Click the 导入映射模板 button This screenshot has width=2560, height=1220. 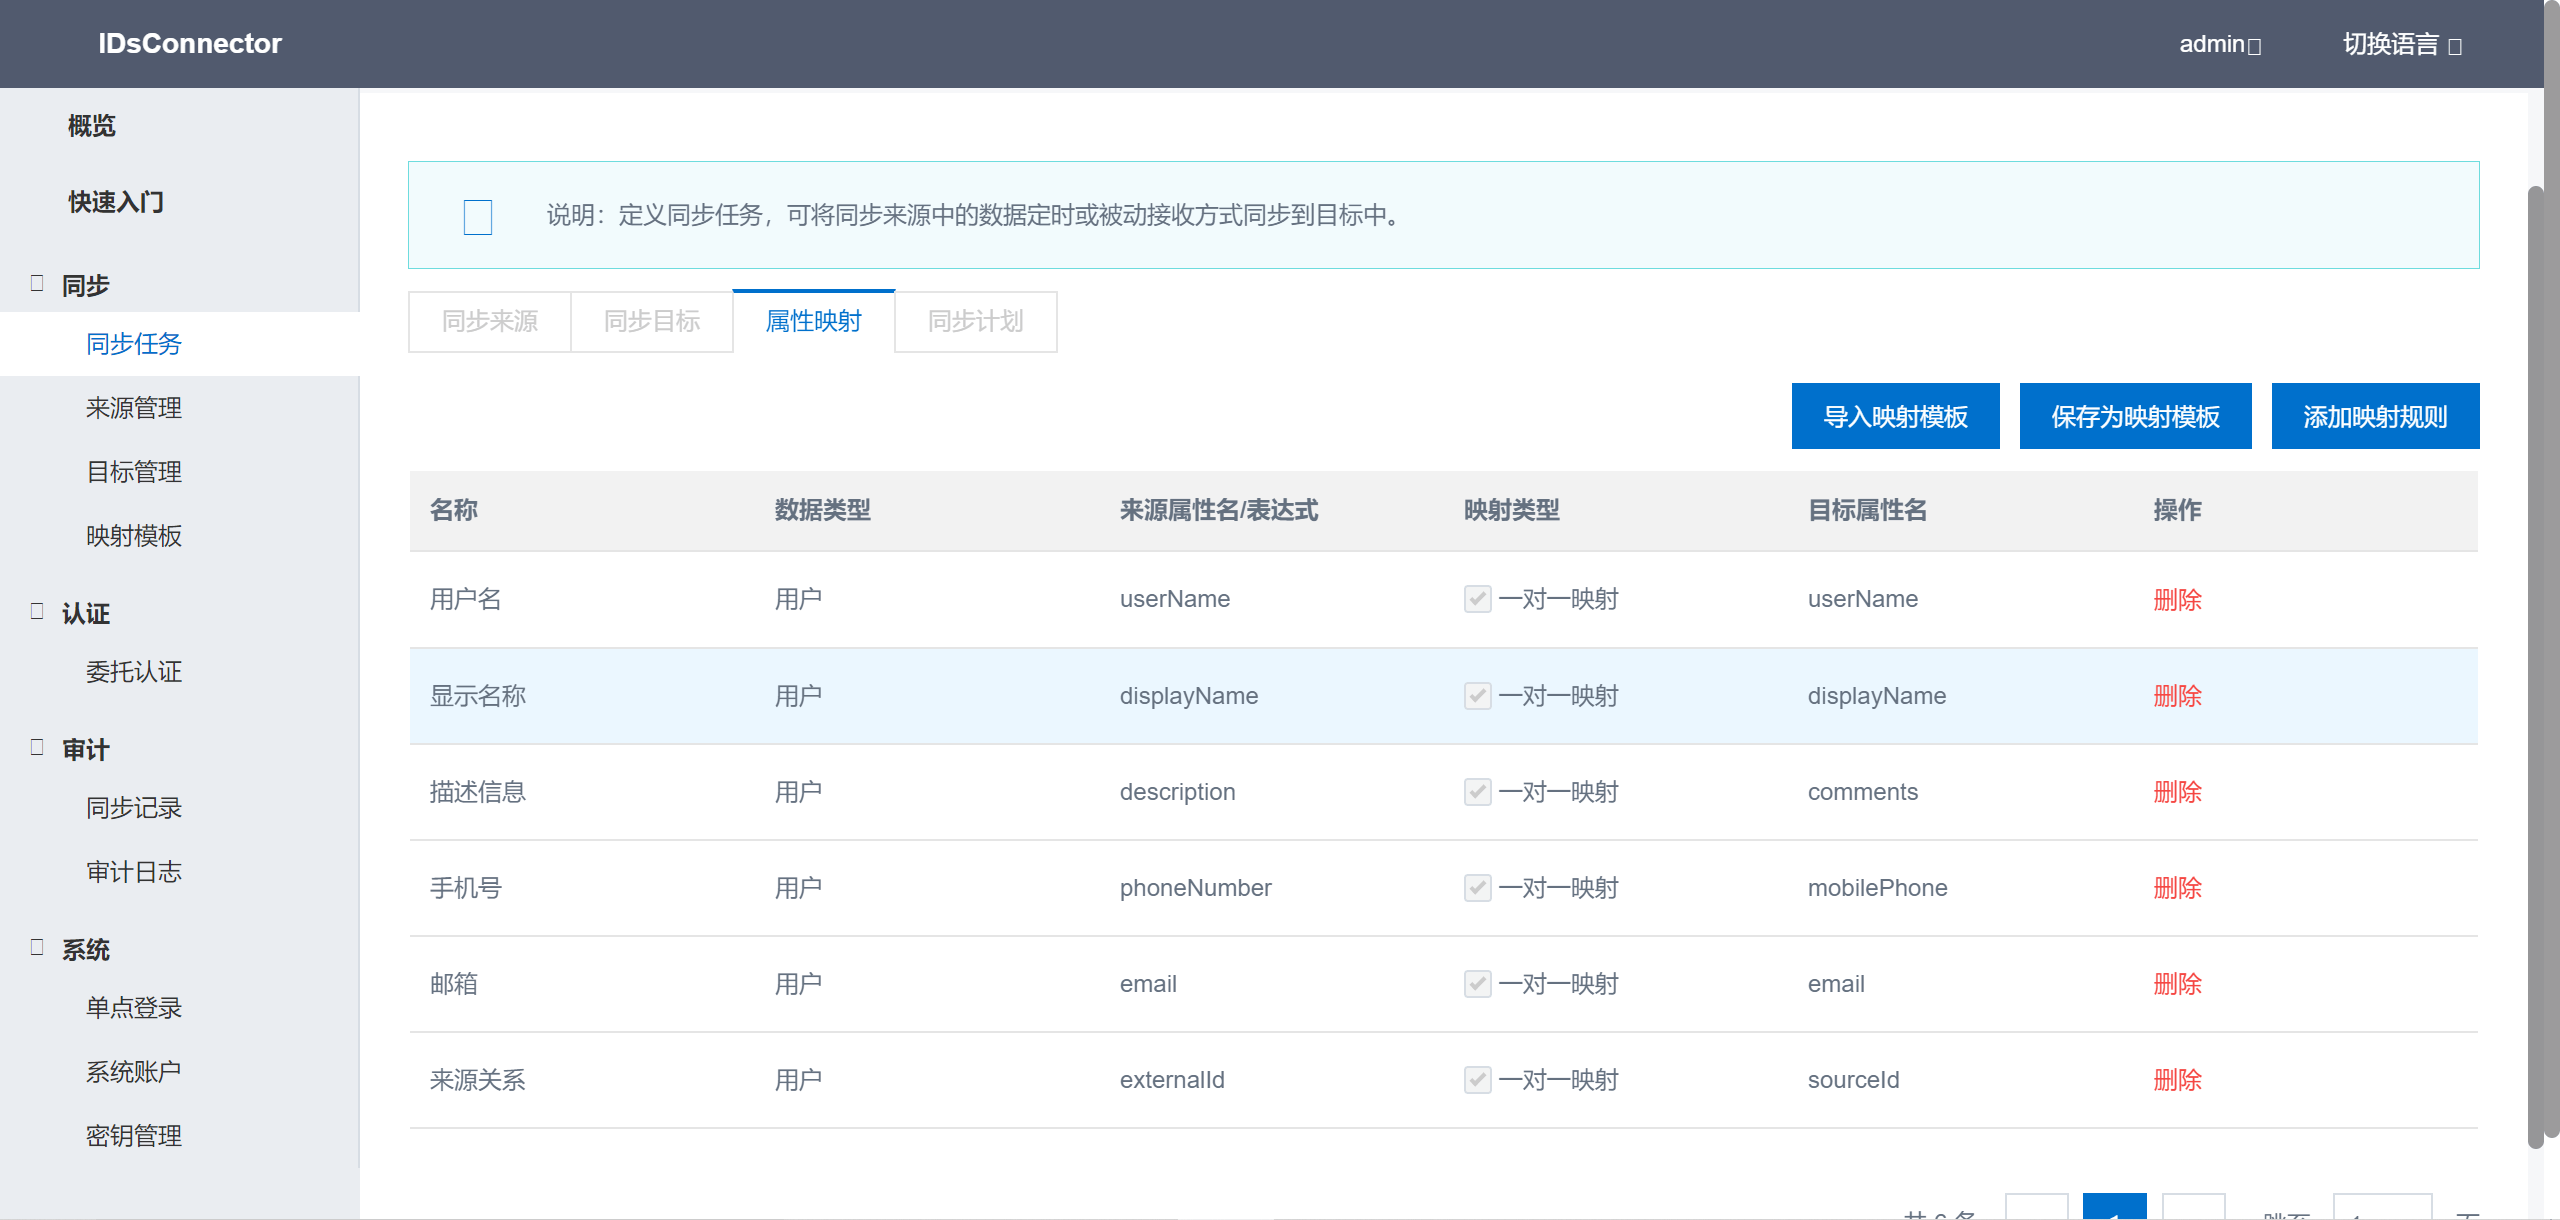(1895, 416)
